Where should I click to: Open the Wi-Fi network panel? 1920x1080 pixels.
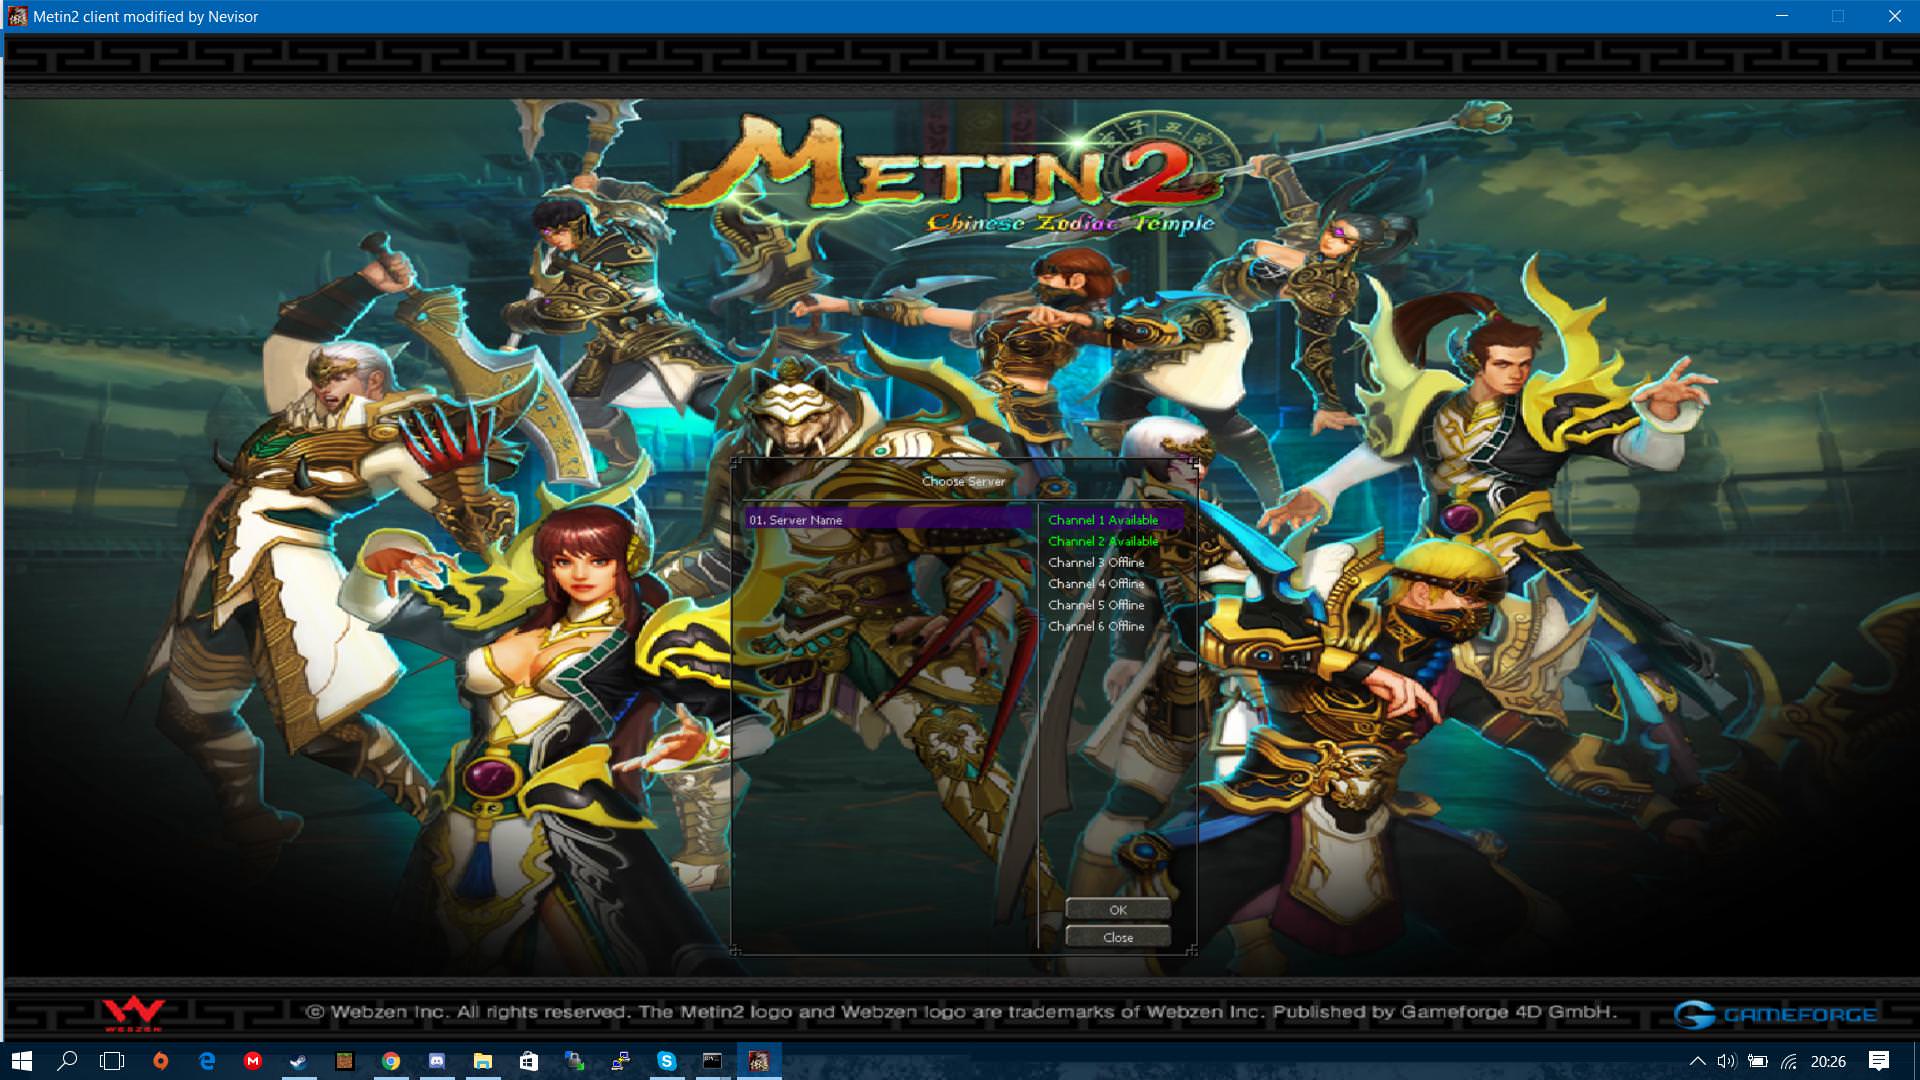1789,1061
